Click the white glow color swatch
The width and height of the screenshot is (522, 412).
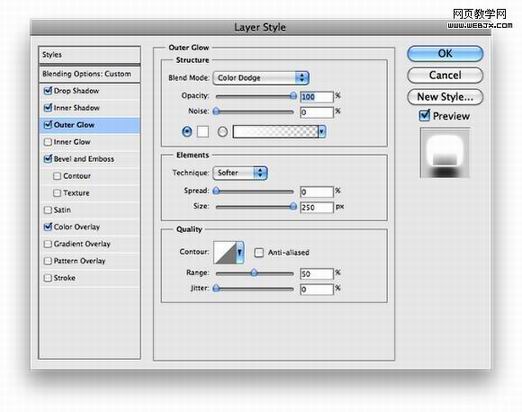point(203,132)
